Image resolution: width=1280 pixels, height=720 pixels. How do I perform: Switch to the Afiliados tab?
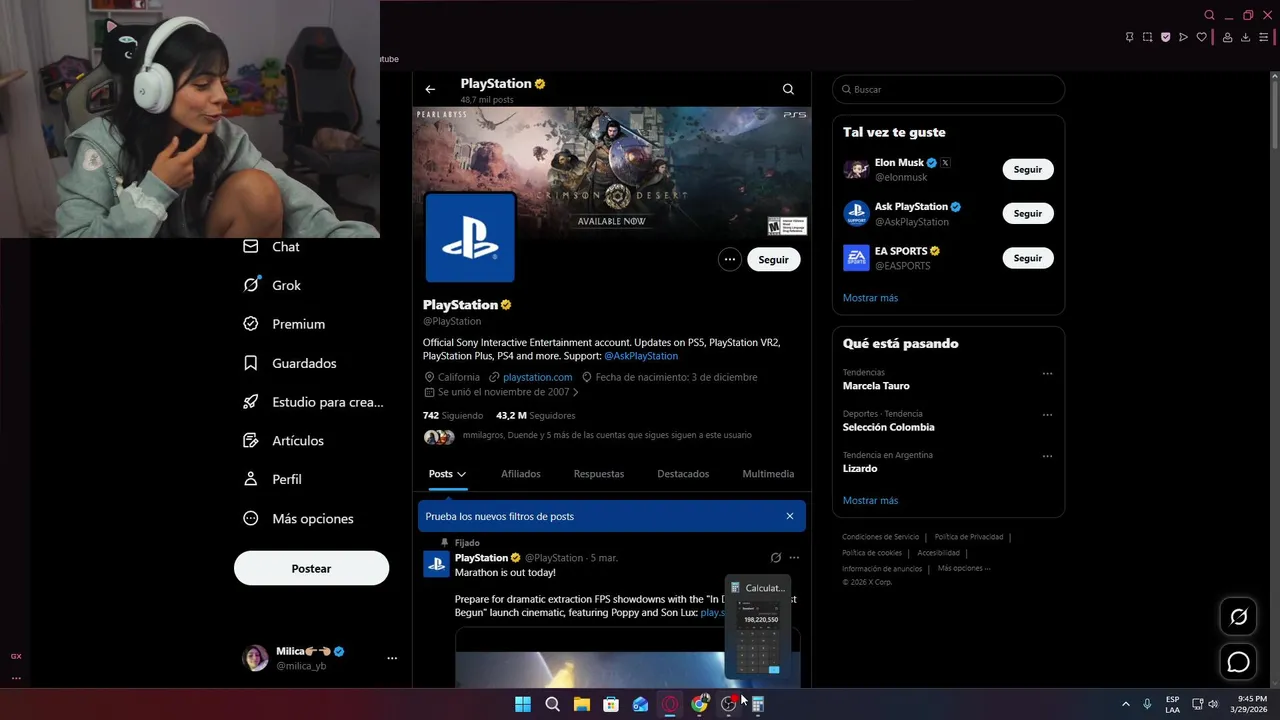(521, 474)
